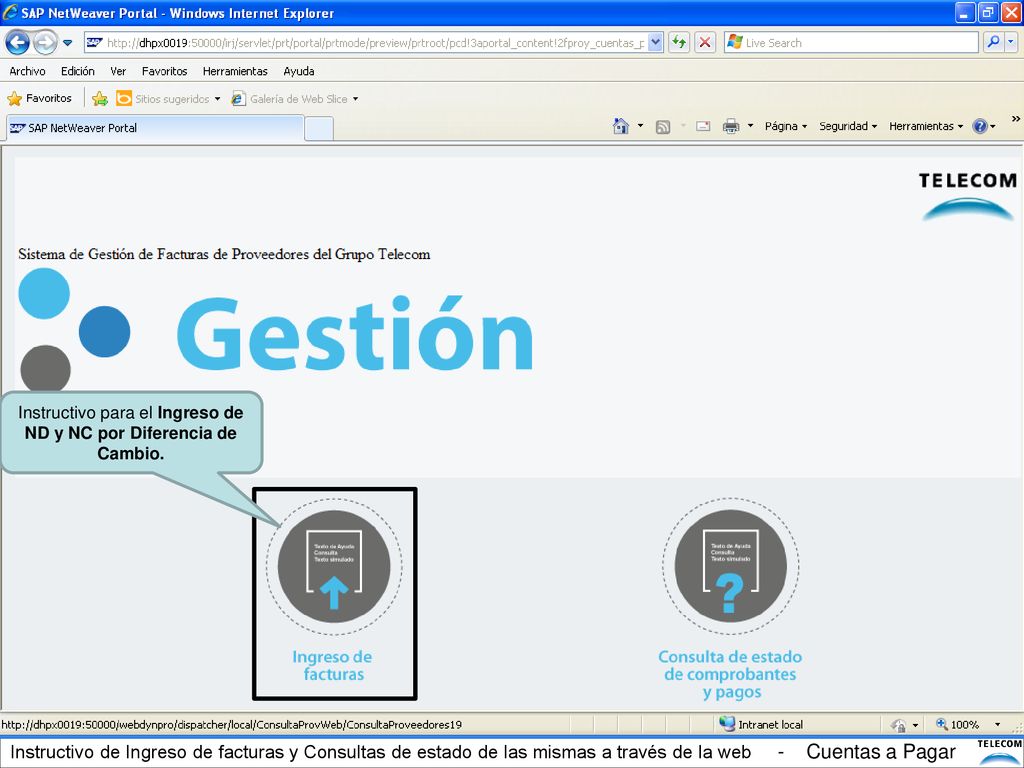1024x768 pixels.
Task: Click the Ingreso de facturas upload icon
Action: 334,566
